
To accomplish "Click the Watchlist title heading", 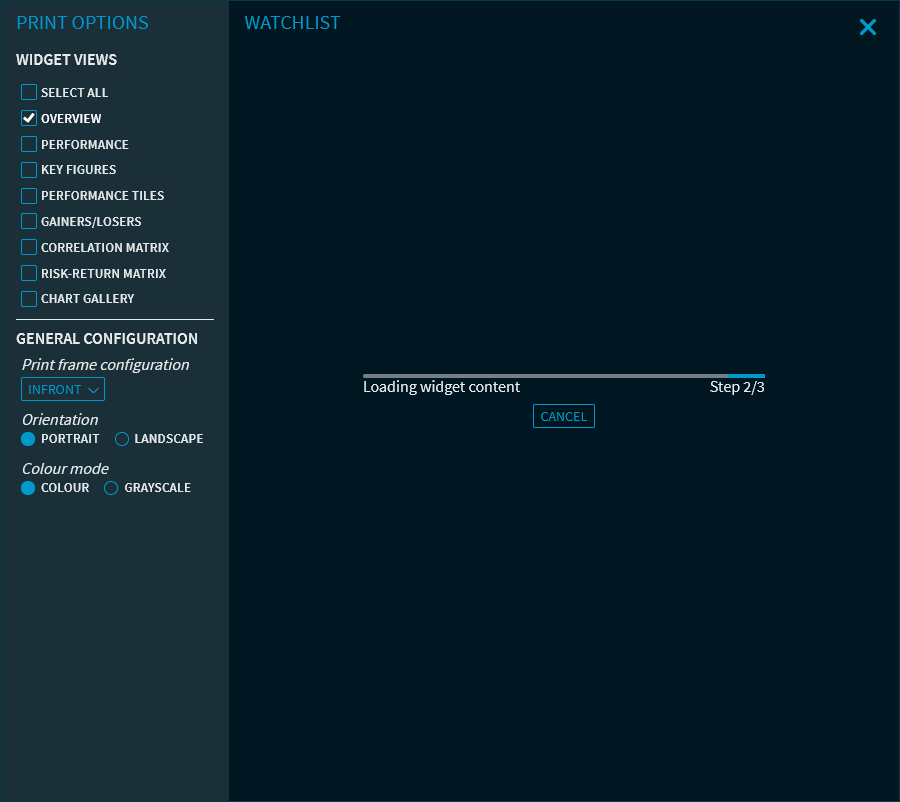I will 292,23.
